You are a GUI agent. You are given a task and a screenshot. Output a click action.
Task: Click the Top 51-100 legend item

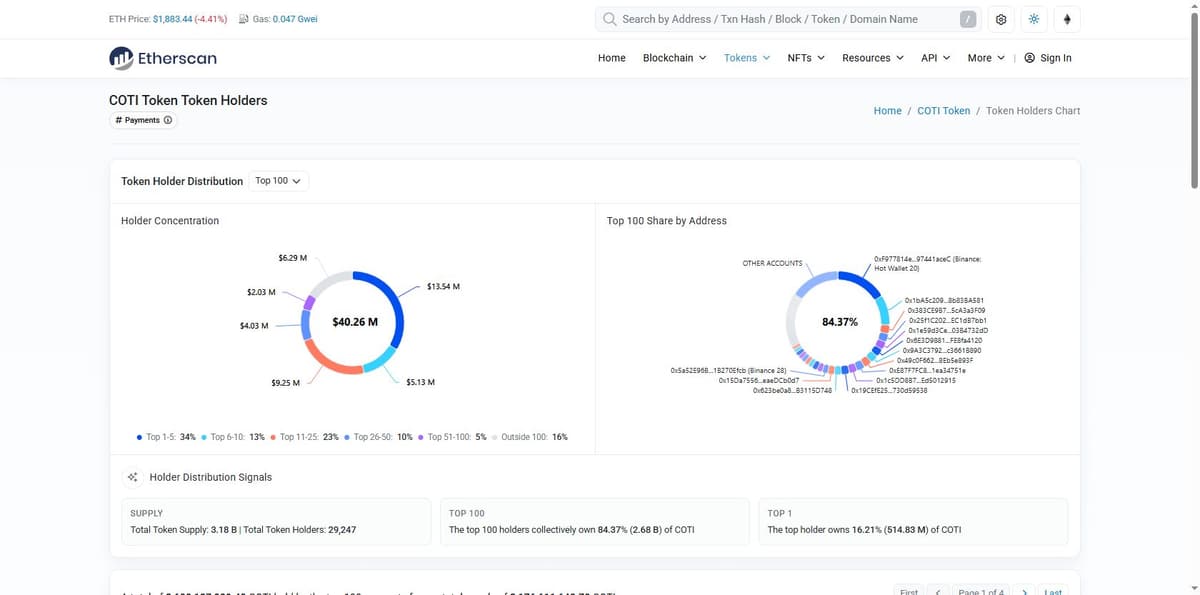[x=453, y=437]
